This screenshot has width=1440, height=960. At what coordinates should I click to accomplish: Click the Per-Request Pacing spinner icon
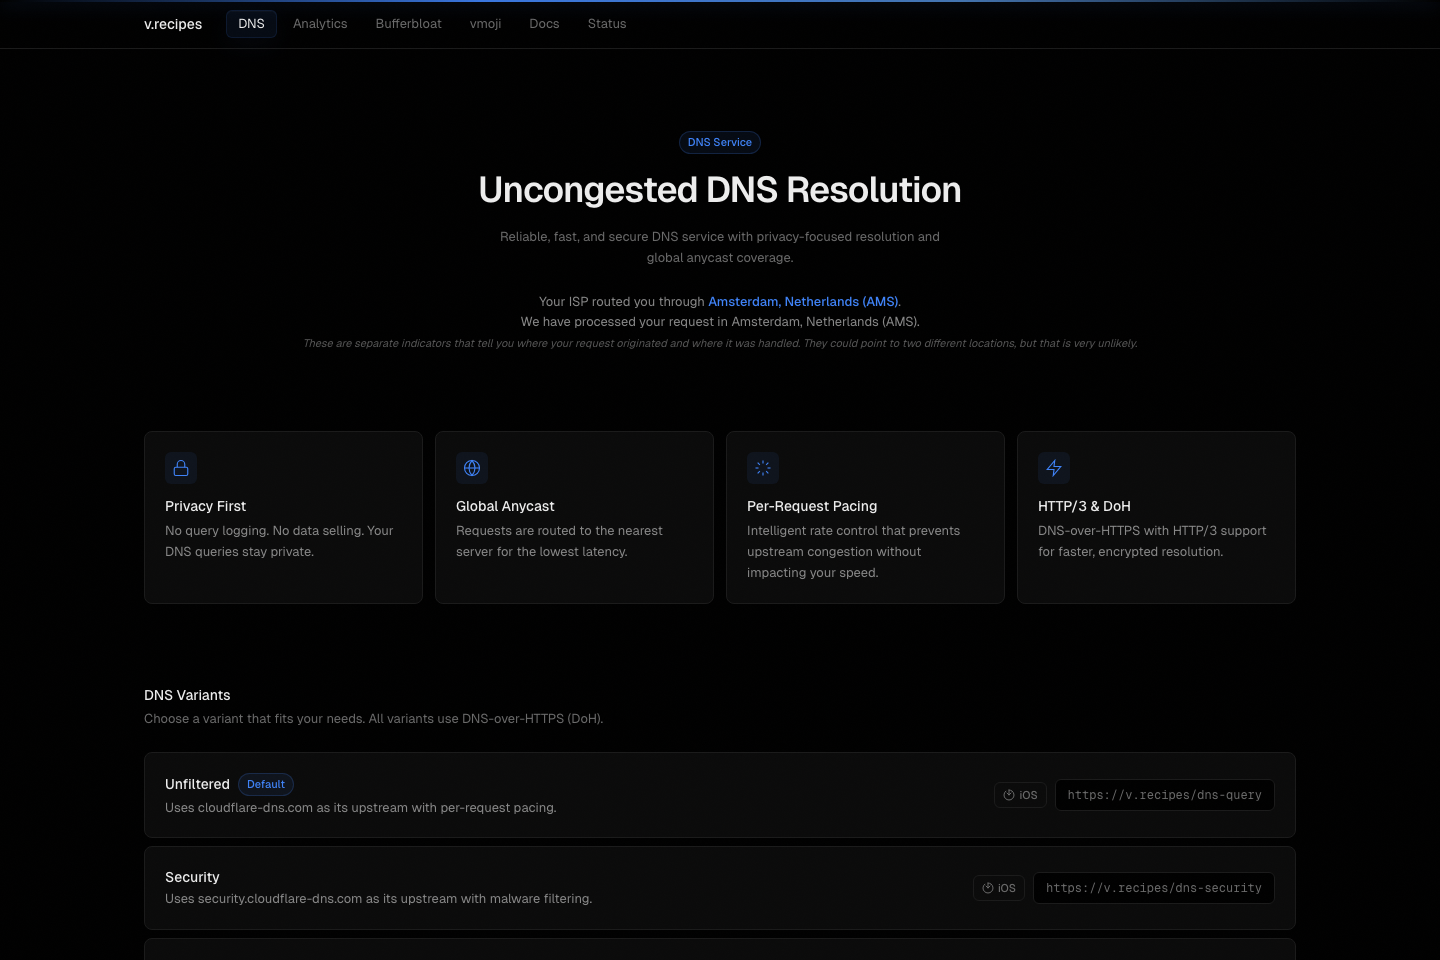click(x=763, y=468)
